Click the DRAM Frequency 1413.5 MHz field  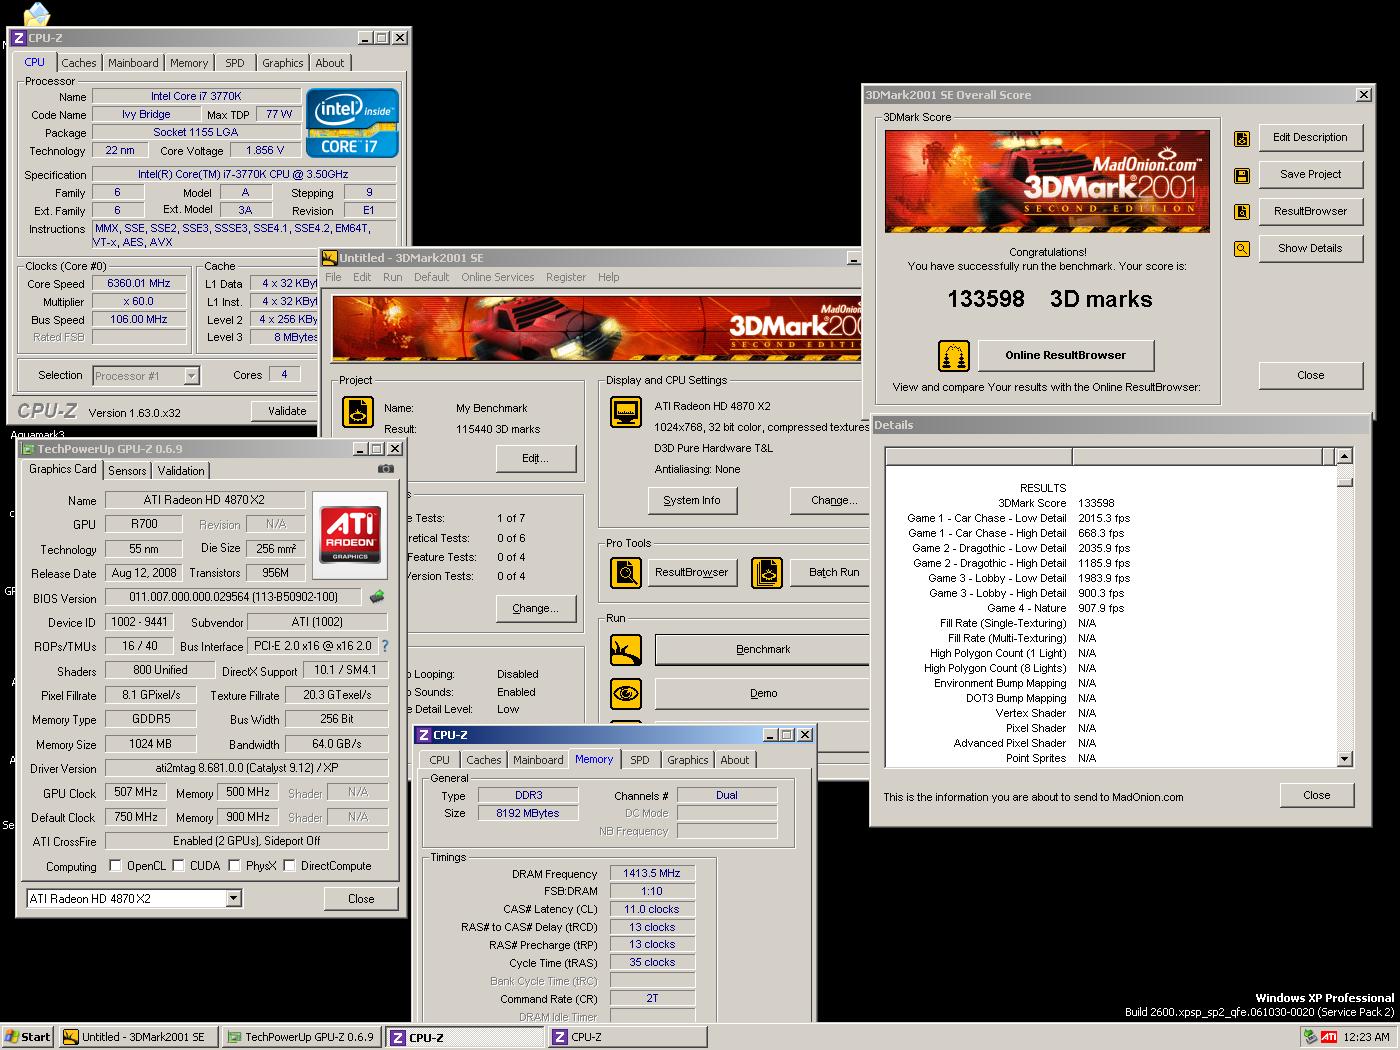click(651, 874)
